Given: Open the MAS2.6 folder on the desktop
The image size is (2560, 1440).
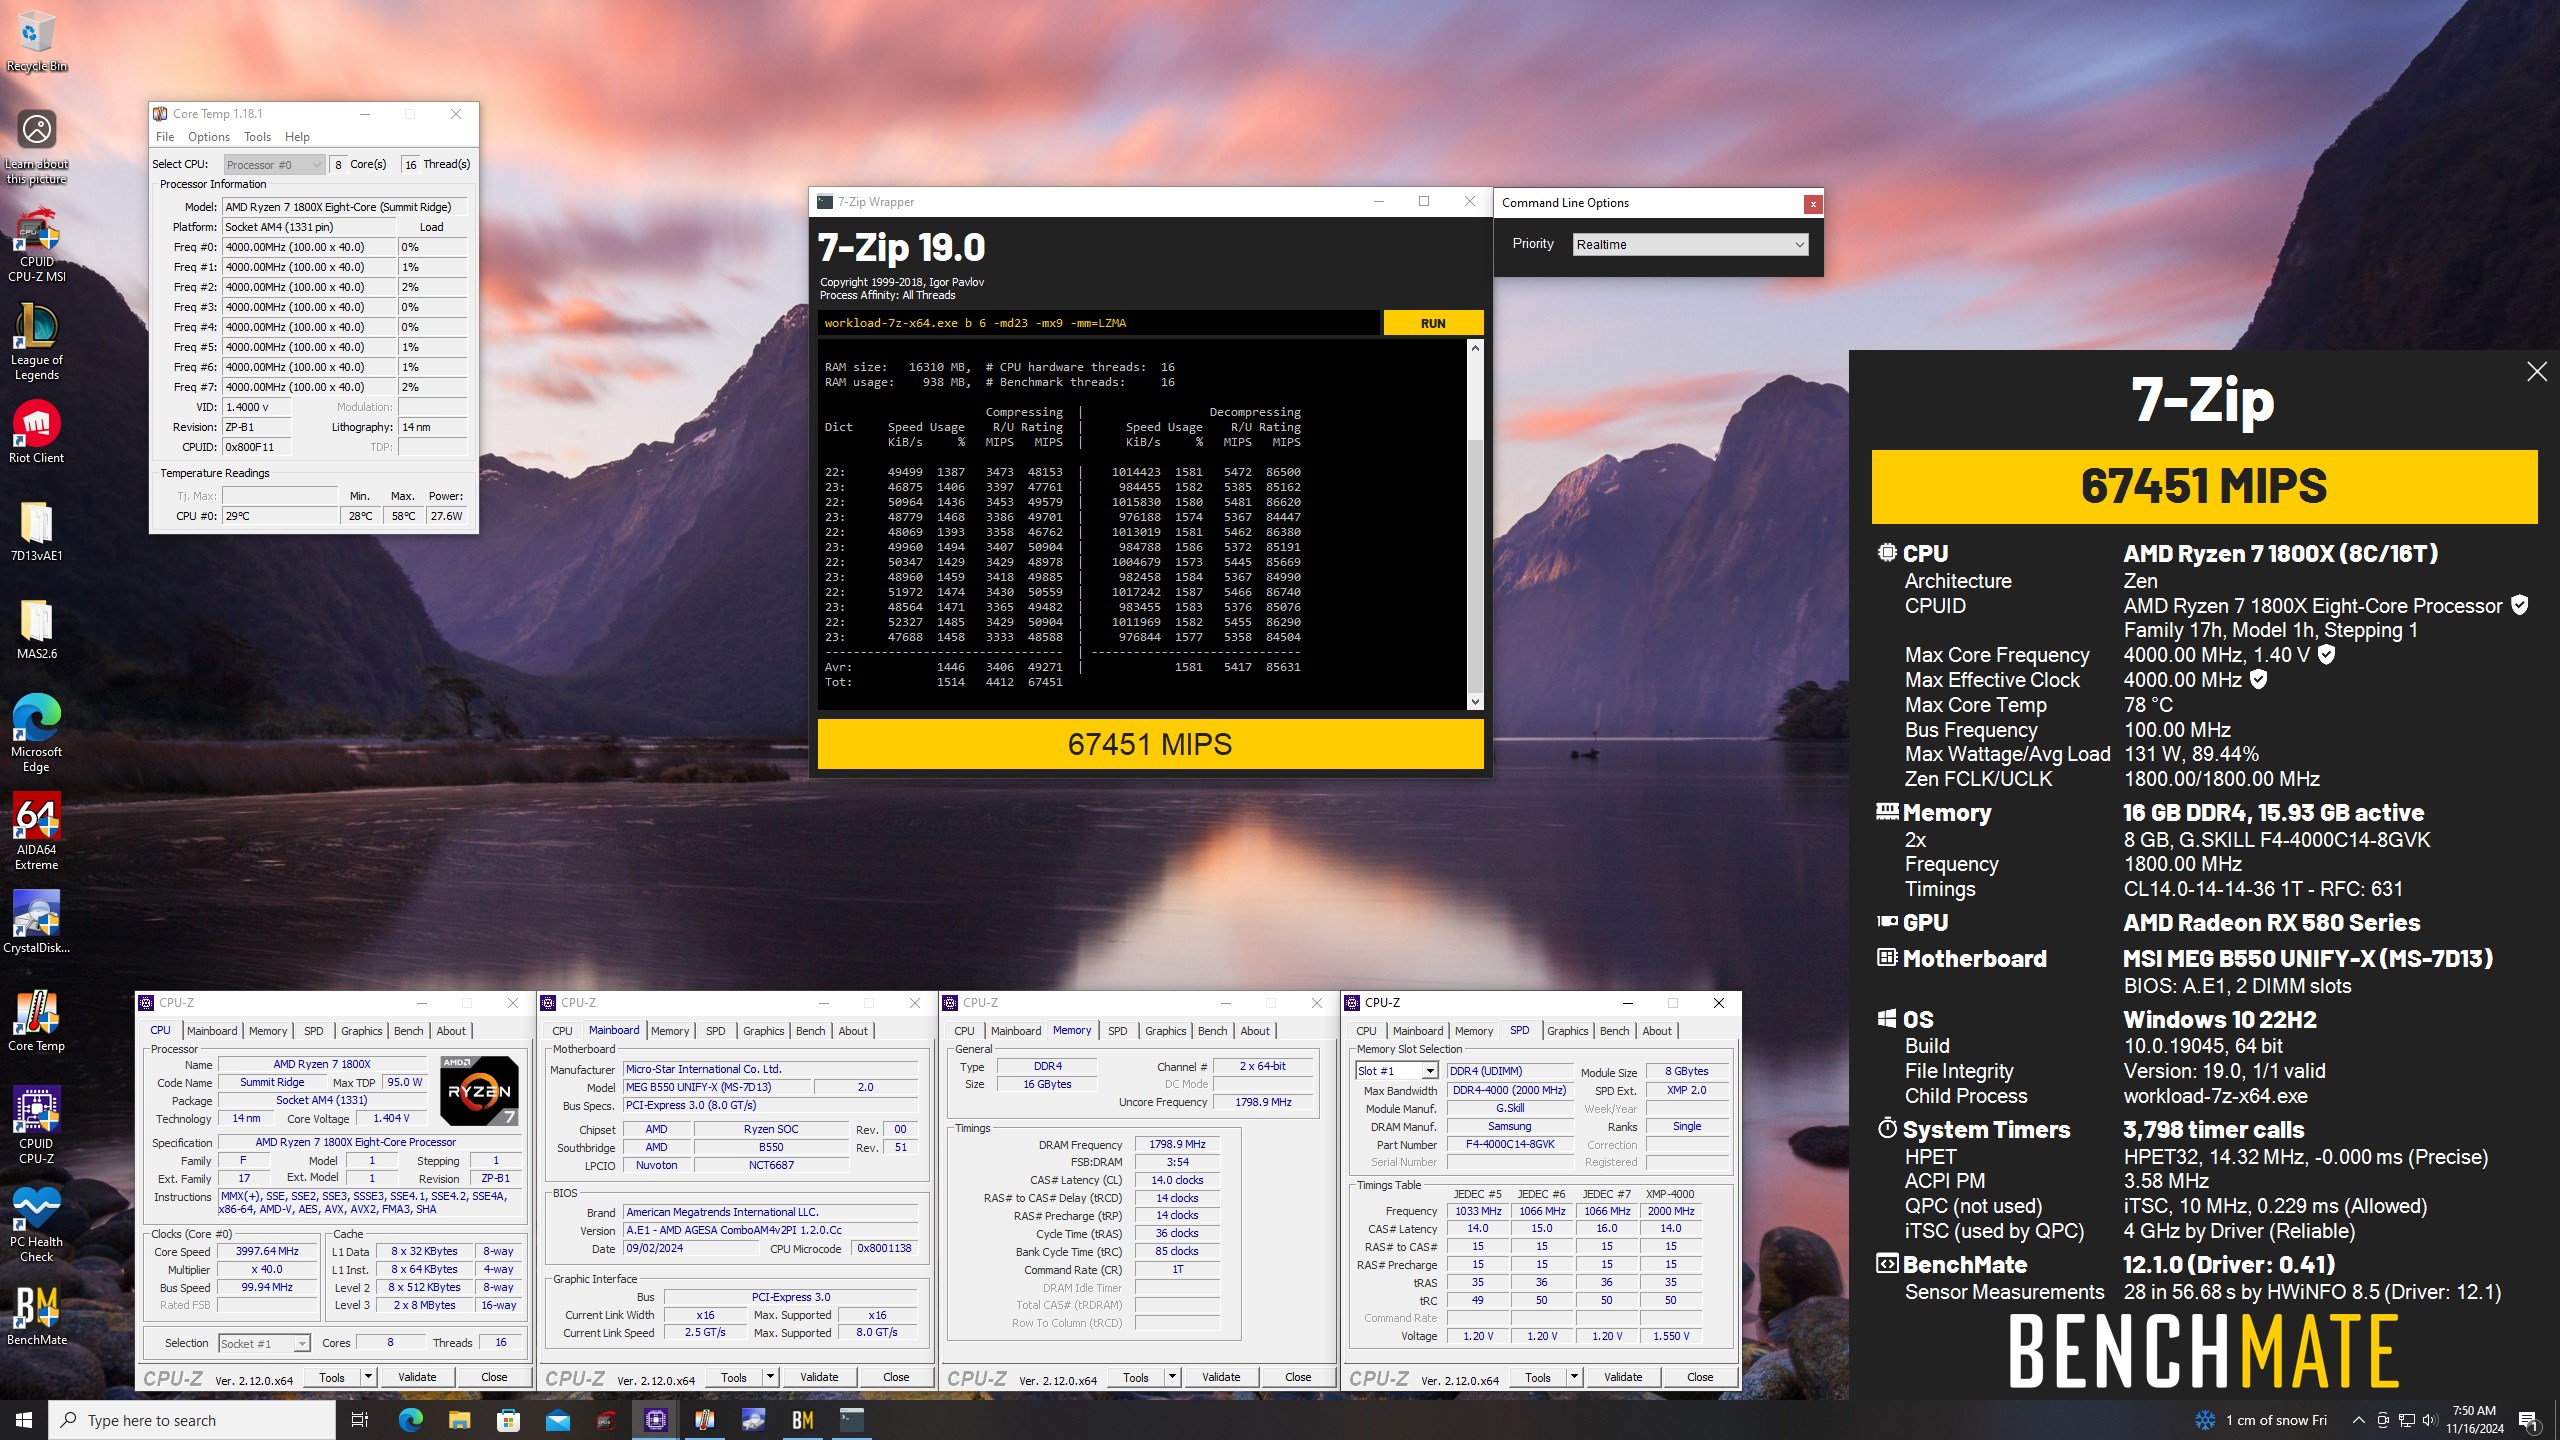Looking at the screenshot, I should (x=37, y=629).
